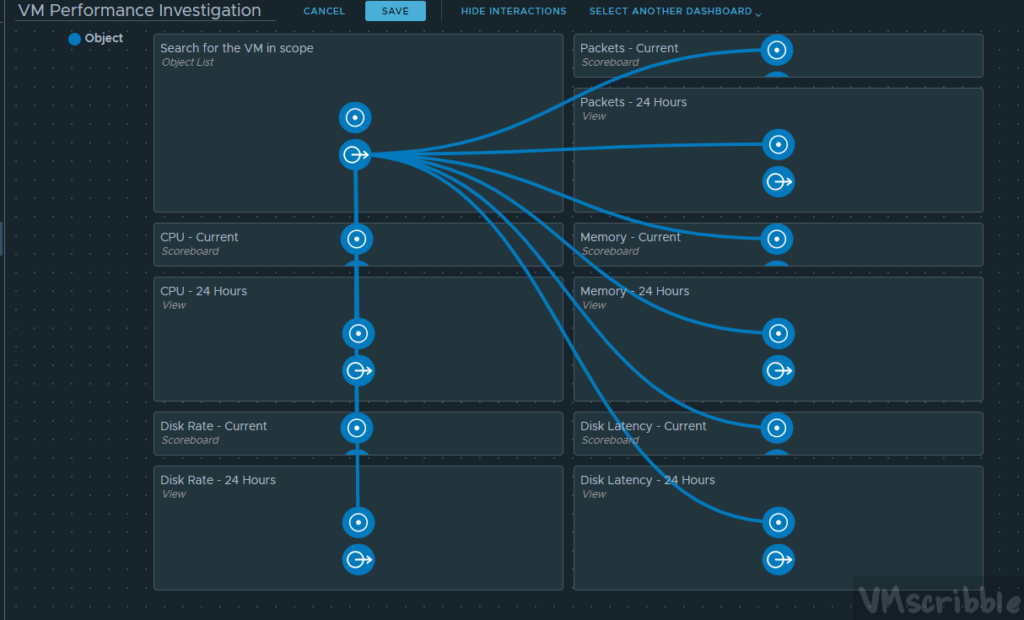Select the Packets - 24 Hours widget title
Image resolution: width=1024 pixels, height=620 pixels.
[x=633, y=102]
